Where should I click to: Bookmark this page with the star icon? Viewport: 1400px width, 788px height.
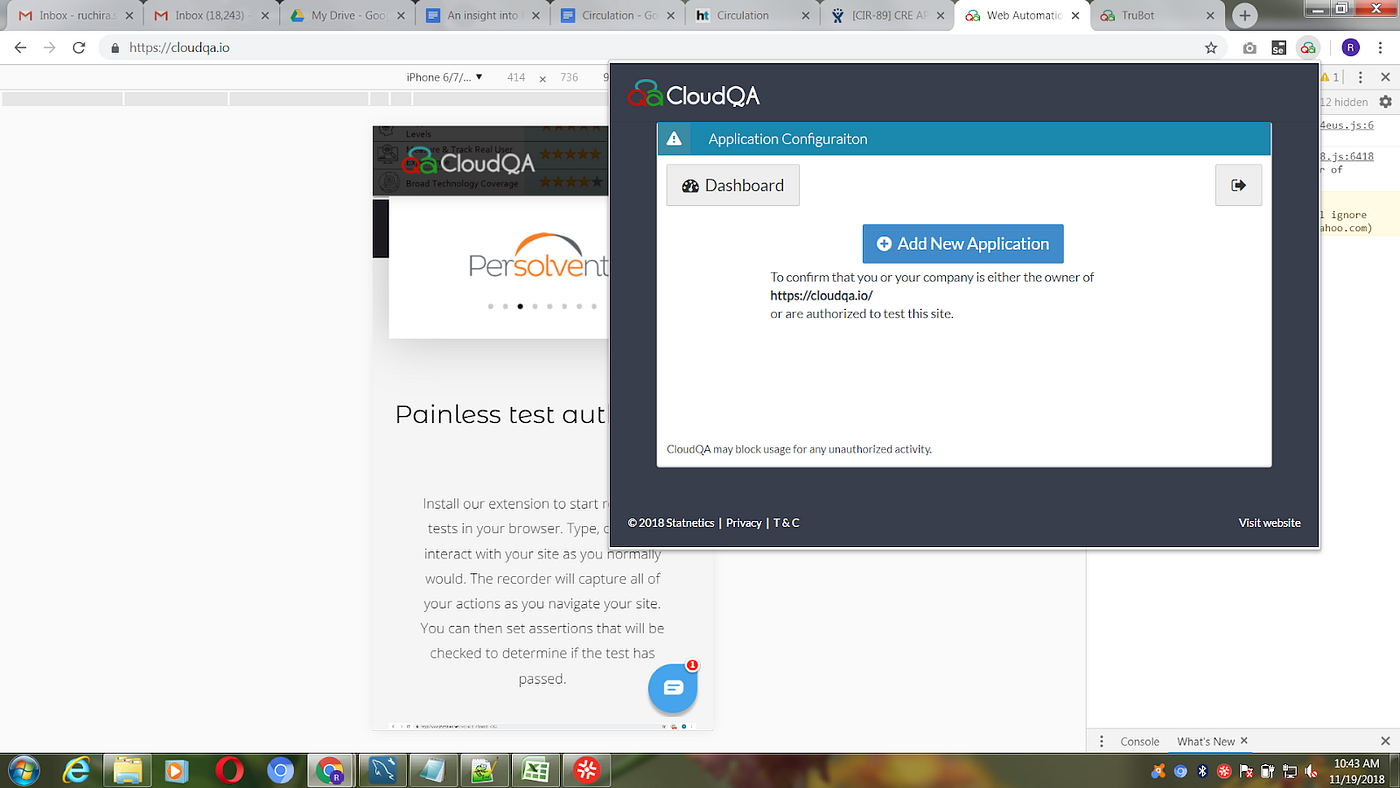(1211, 47)
